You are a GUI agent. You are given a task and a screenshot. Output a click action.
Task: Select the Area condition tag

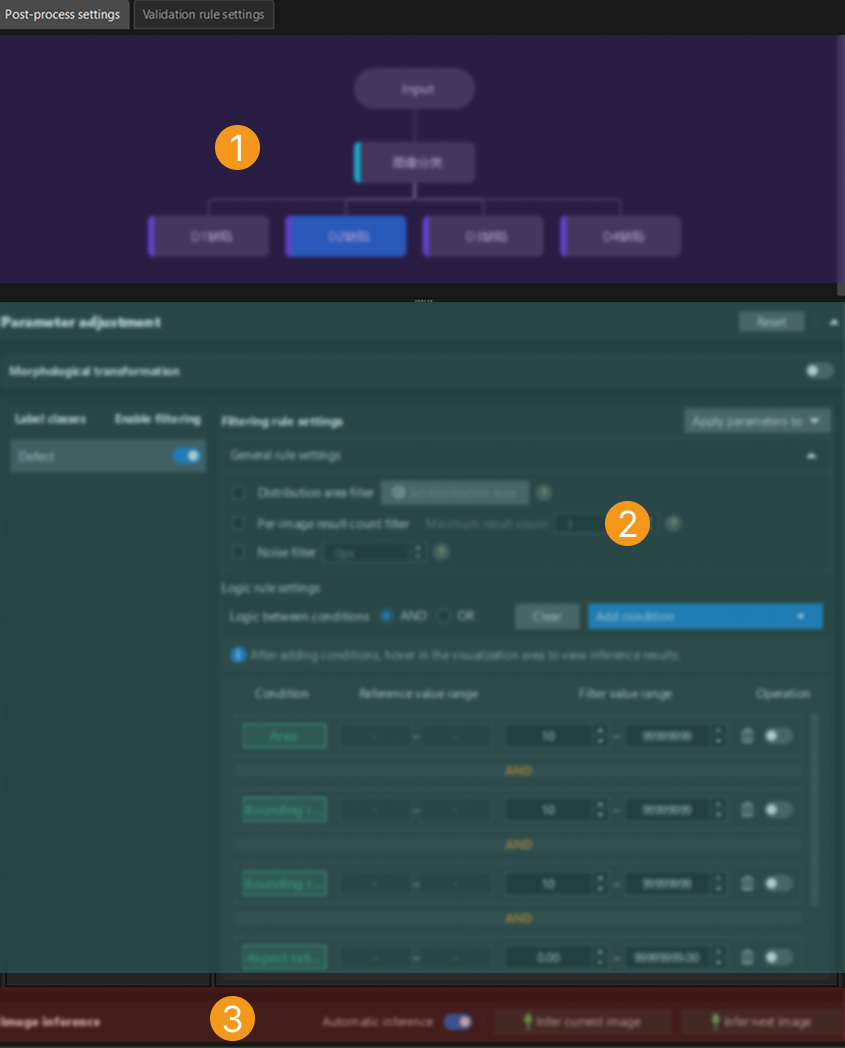click(x=284, y=736)
